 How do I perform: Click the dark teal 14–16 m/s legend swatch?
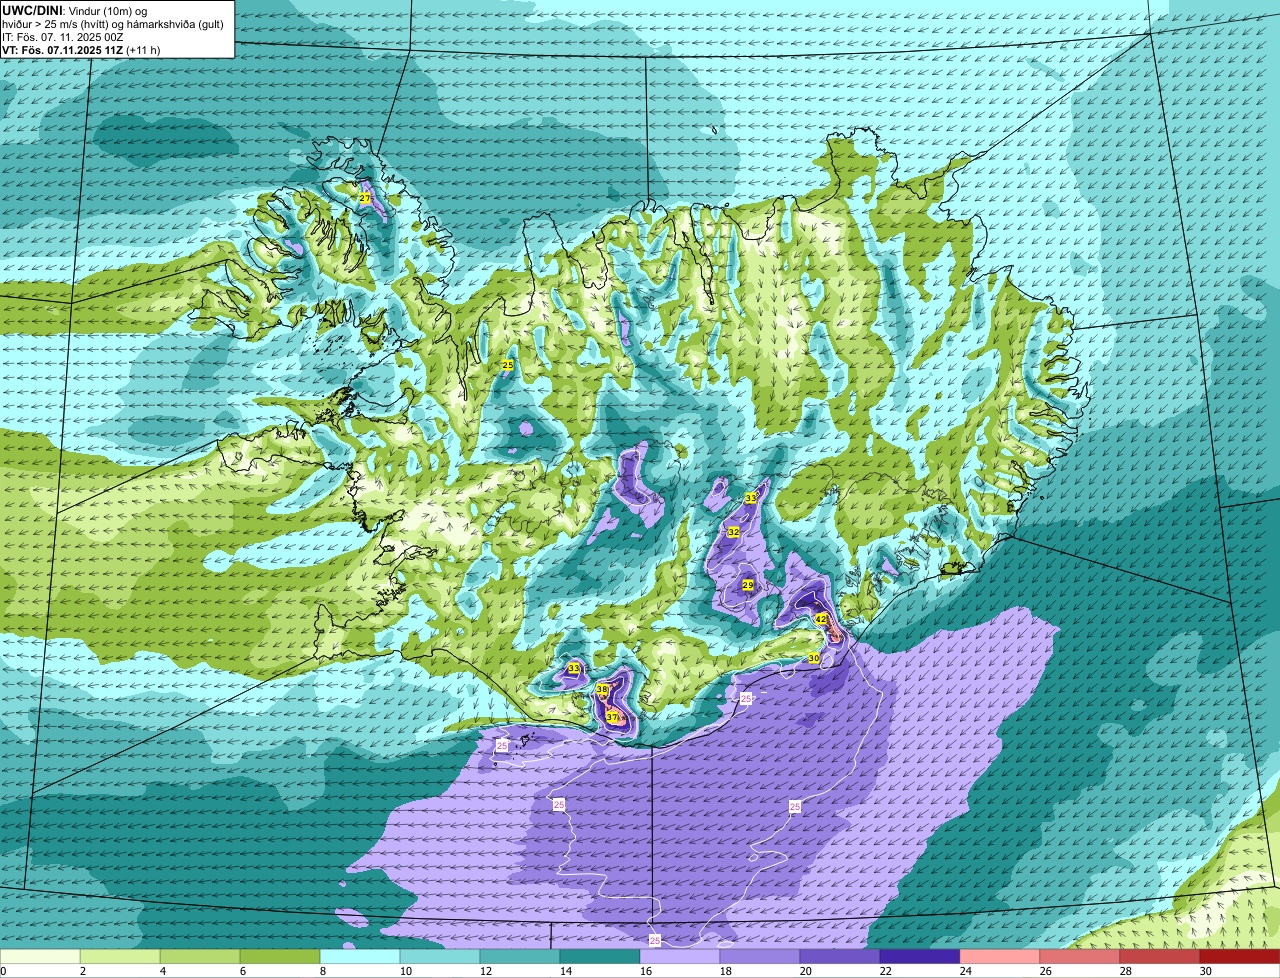(601, 957)
